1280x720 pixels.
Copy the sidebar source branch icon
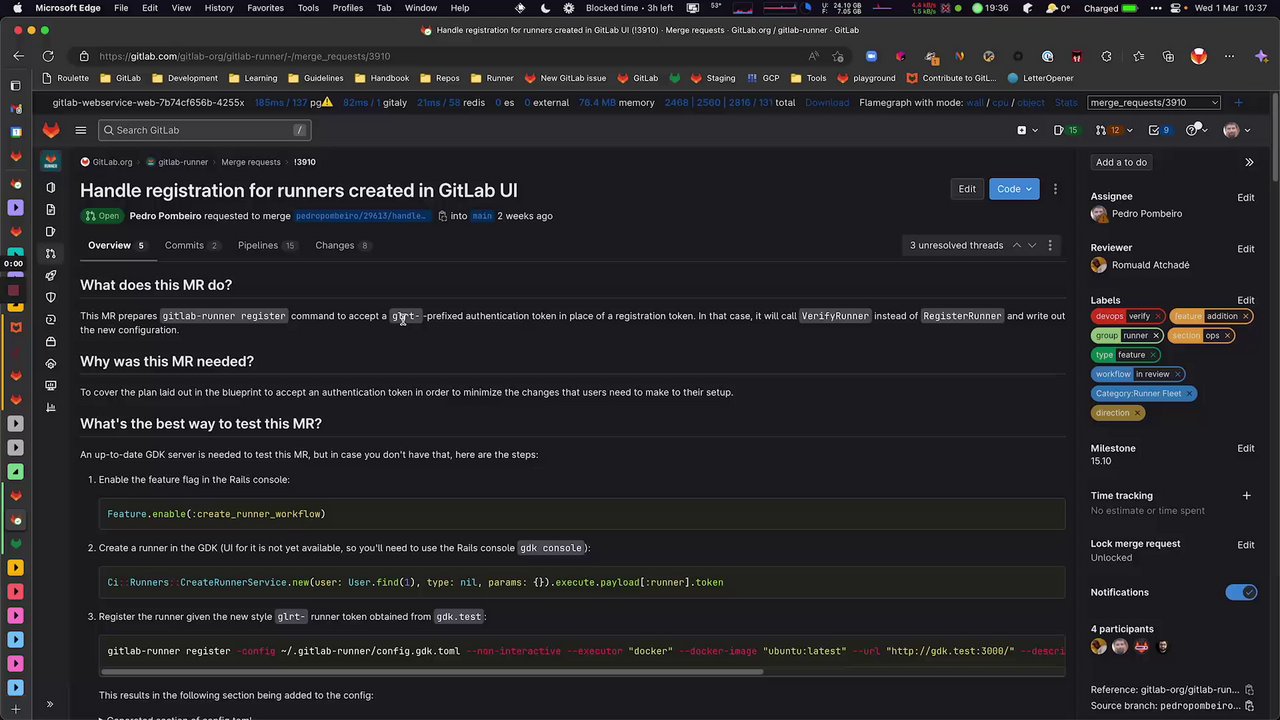point(1249,706)
